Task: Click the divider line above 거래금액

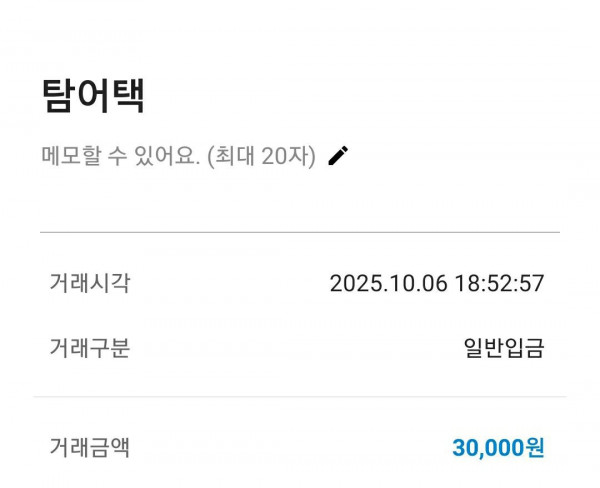Action: [300, 396]
